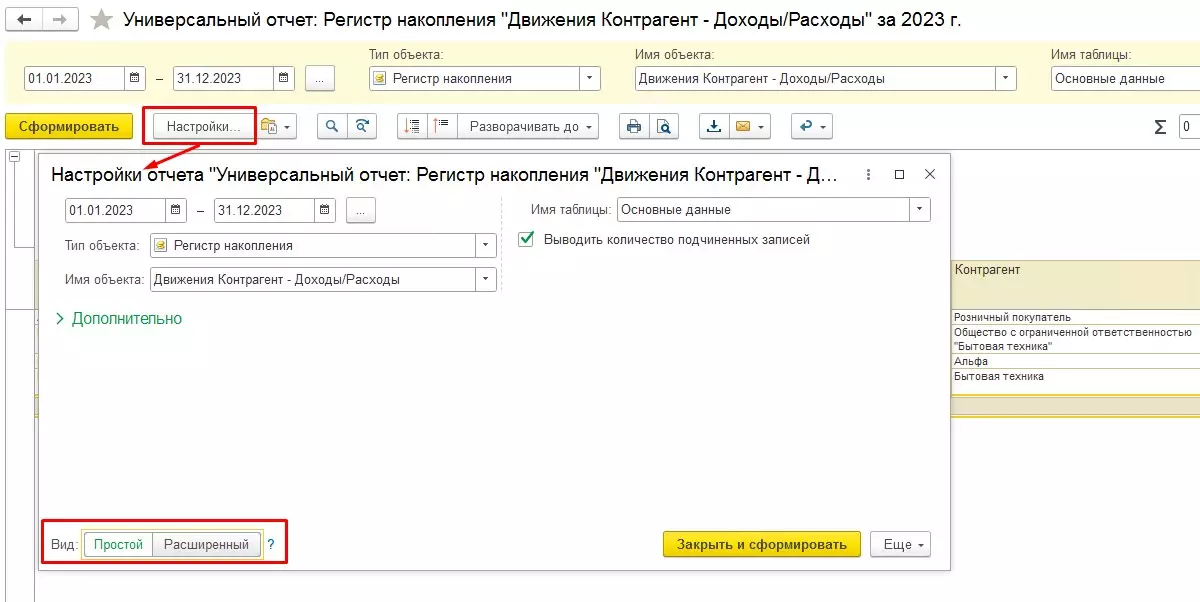Collapse group box at report left edge
1200x602 pixels.
coord(13,156)
